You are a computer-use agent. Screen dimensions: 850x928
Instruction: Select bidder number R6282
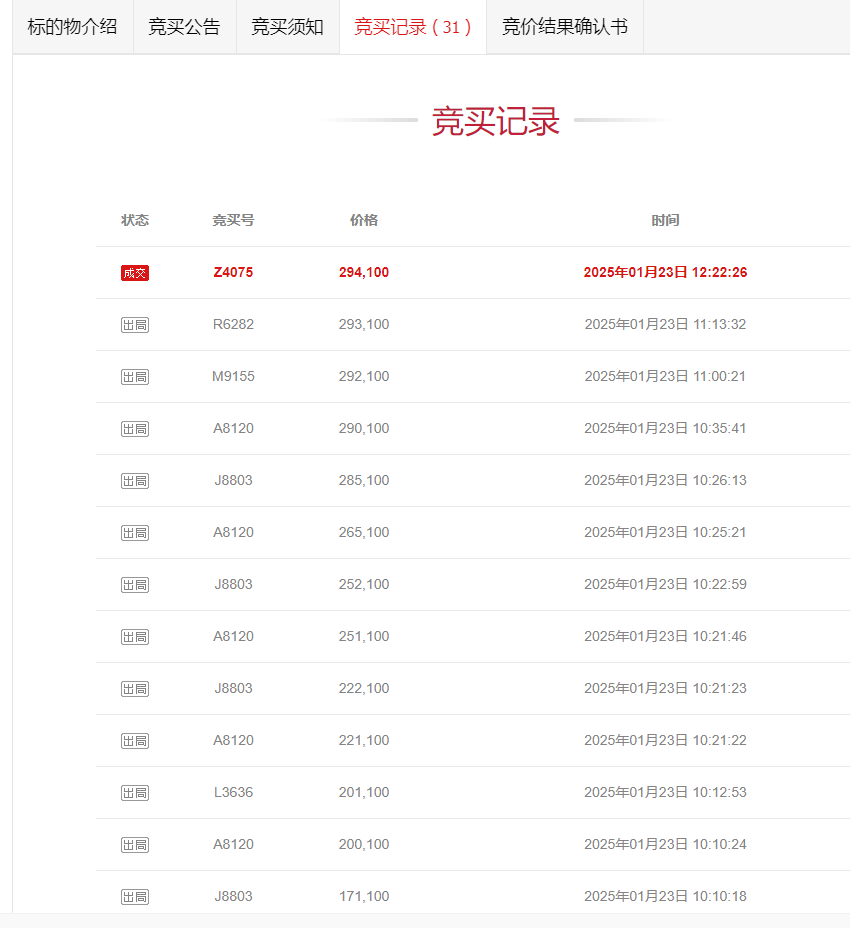coord(233,324)
